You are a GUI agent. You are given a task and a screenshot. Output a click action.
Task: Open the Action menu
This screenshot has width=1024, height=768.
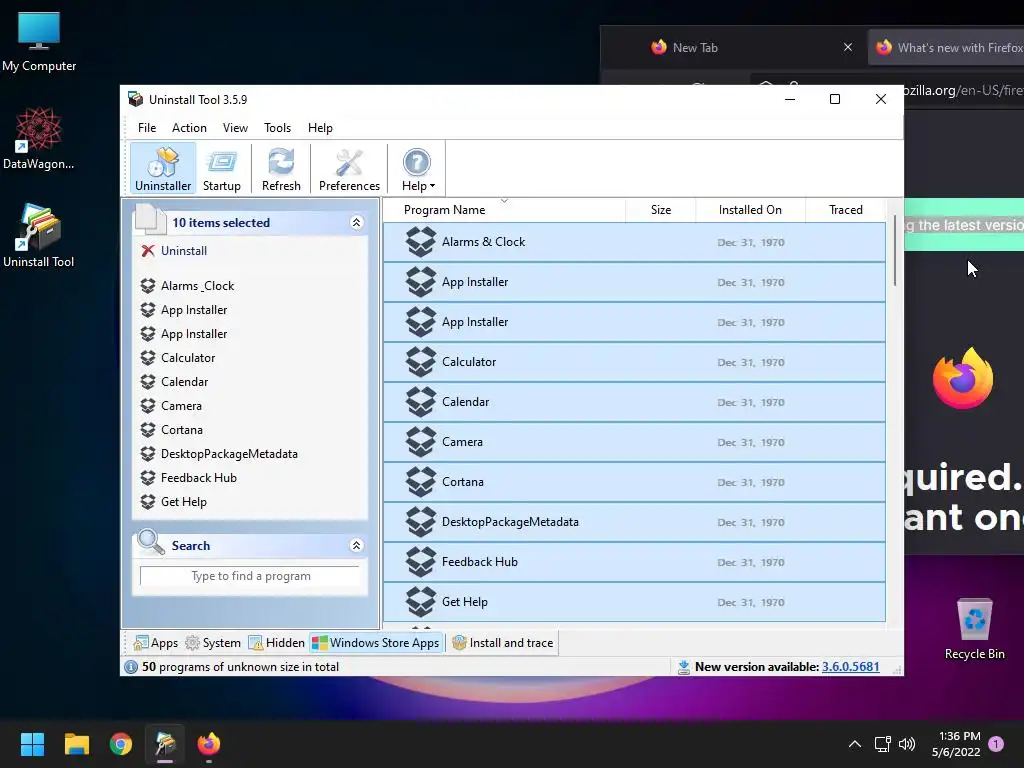coord(189,128)
